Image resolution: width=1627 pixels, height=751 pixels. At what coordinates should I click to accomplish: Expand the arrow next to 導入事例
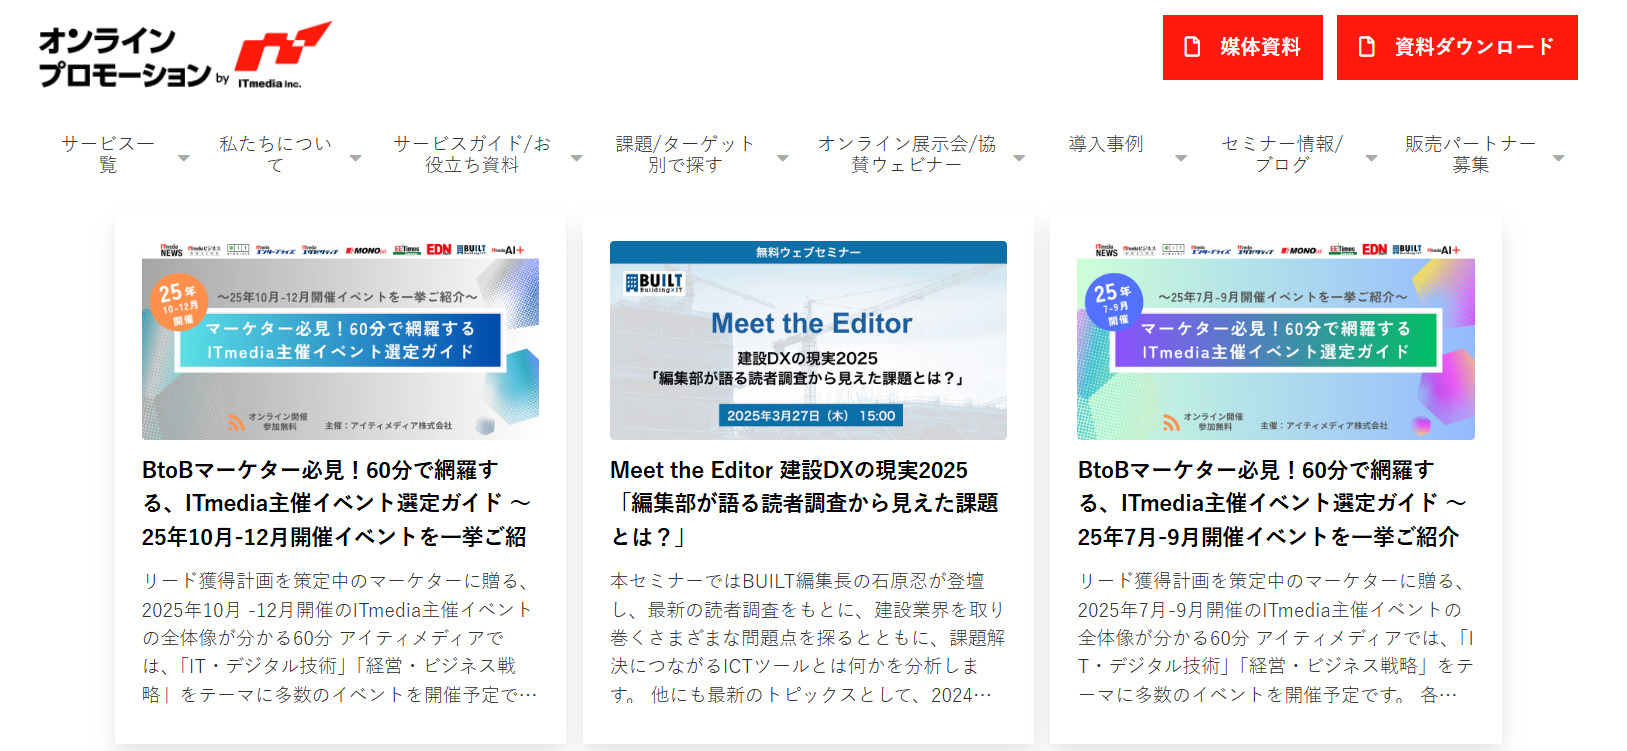pyautogui.click(x=1181, y=158)
